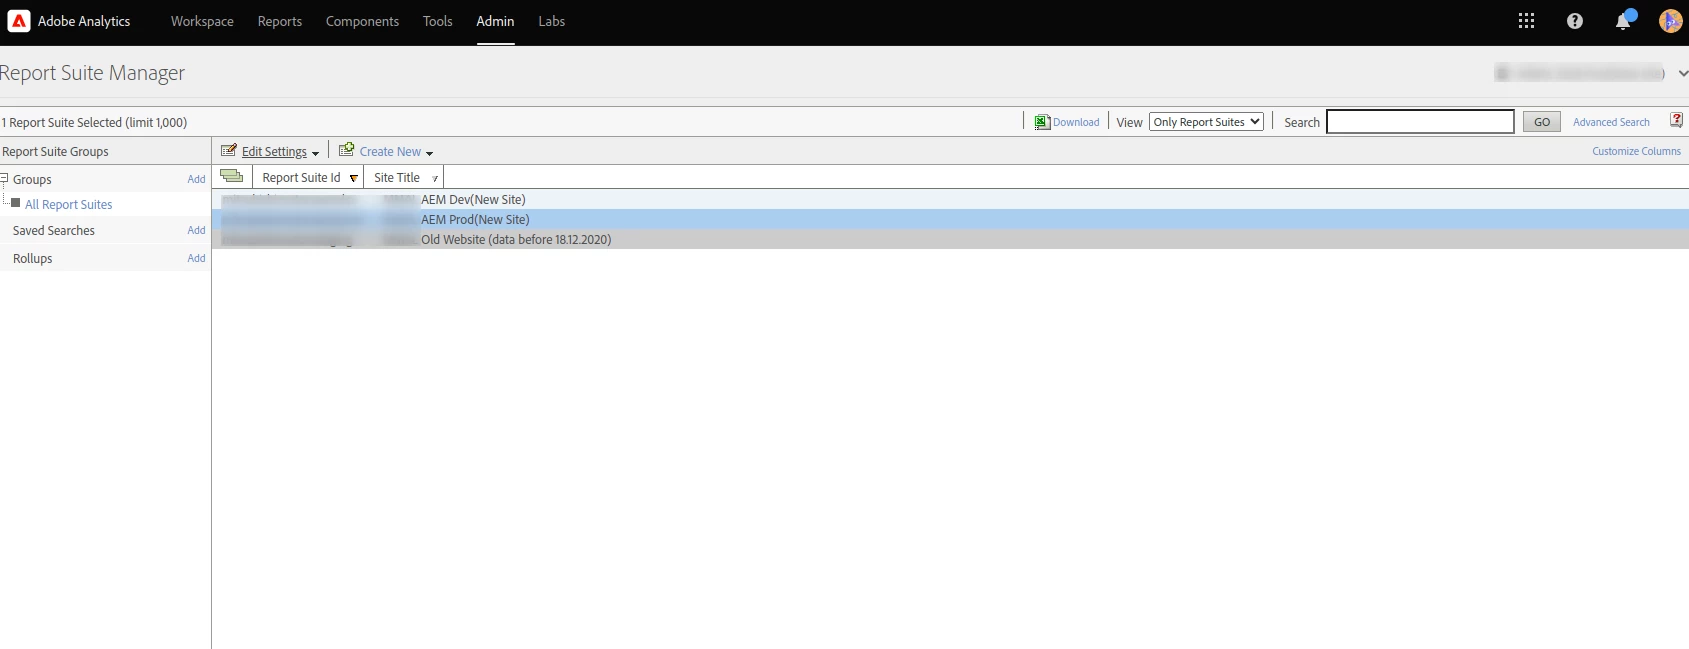Screen dimensions: 1689x649
Task: Open the app switcher grid icon
Action: [x=1526, y=21]
